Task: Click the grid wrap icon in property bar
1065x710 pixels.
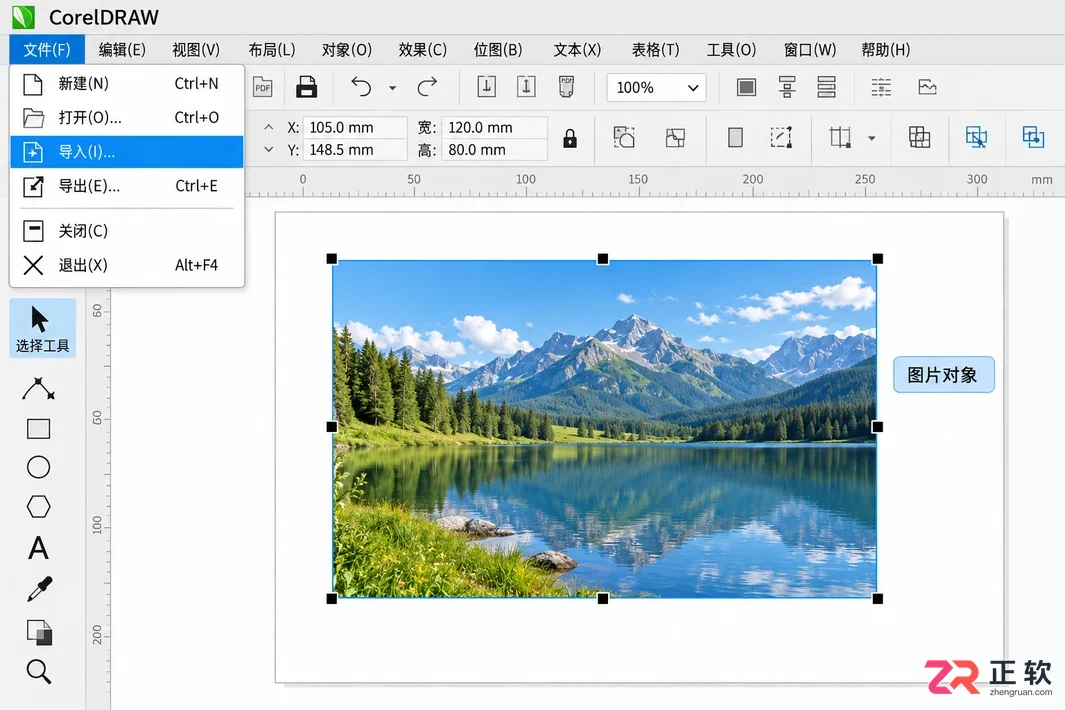Action: tap(920, 137)
